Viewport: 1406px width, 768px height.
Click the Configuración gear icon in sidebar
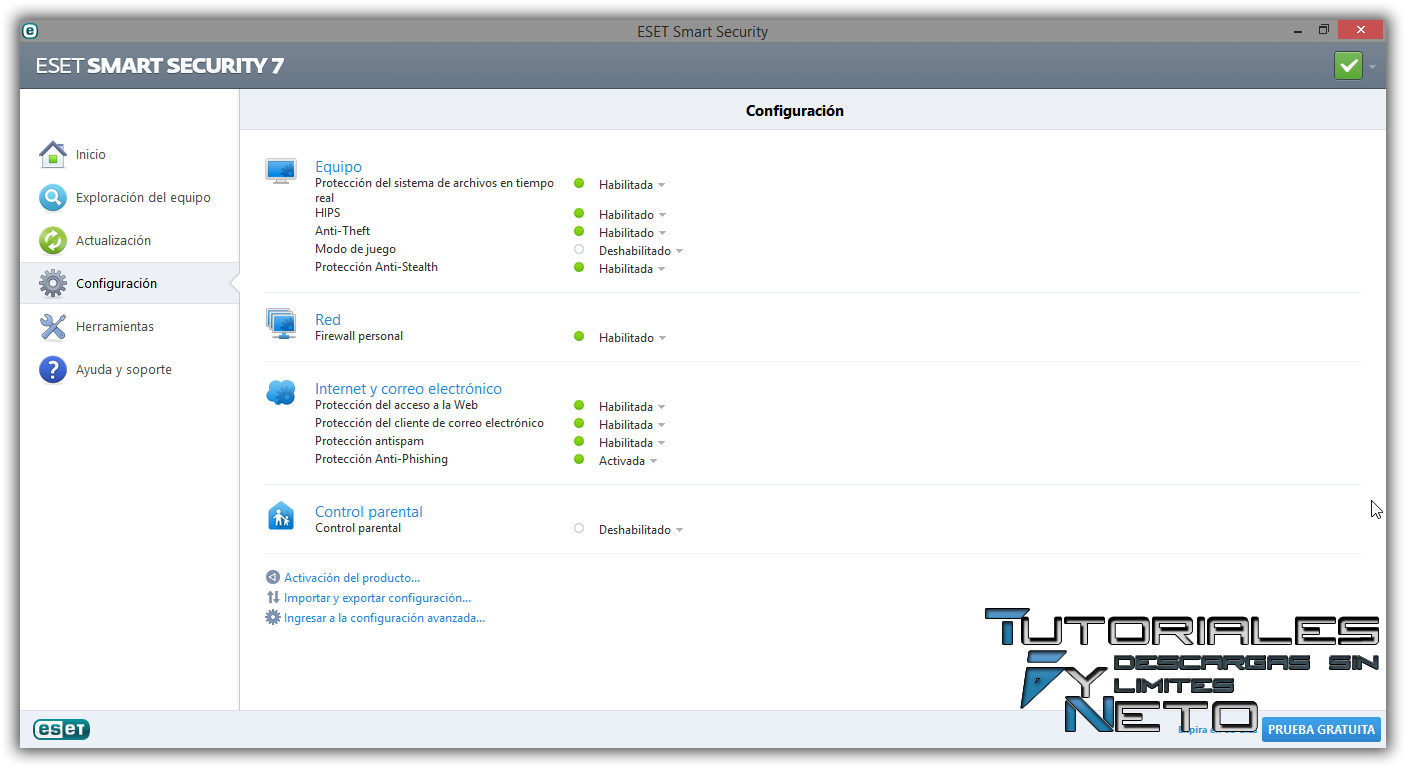pyautogui.click(x=53, y=284)
